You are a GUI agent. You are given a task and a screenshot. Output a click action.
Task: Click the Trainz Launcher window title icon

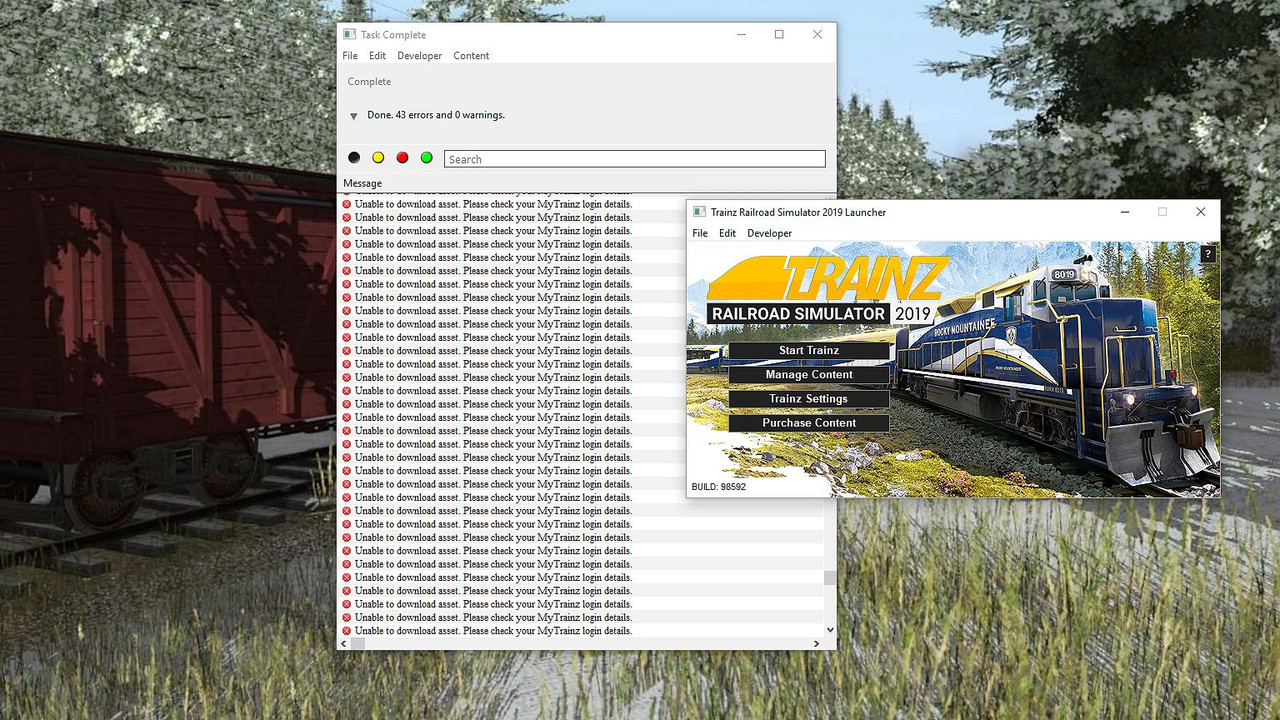coord(700,212)
